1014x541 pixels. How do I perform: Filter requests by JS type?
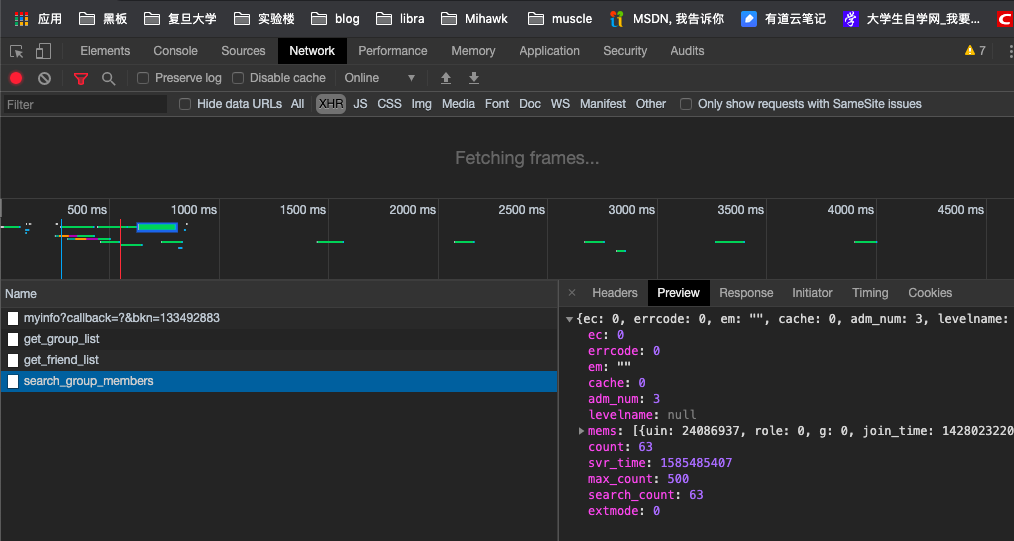pos(360,104)
